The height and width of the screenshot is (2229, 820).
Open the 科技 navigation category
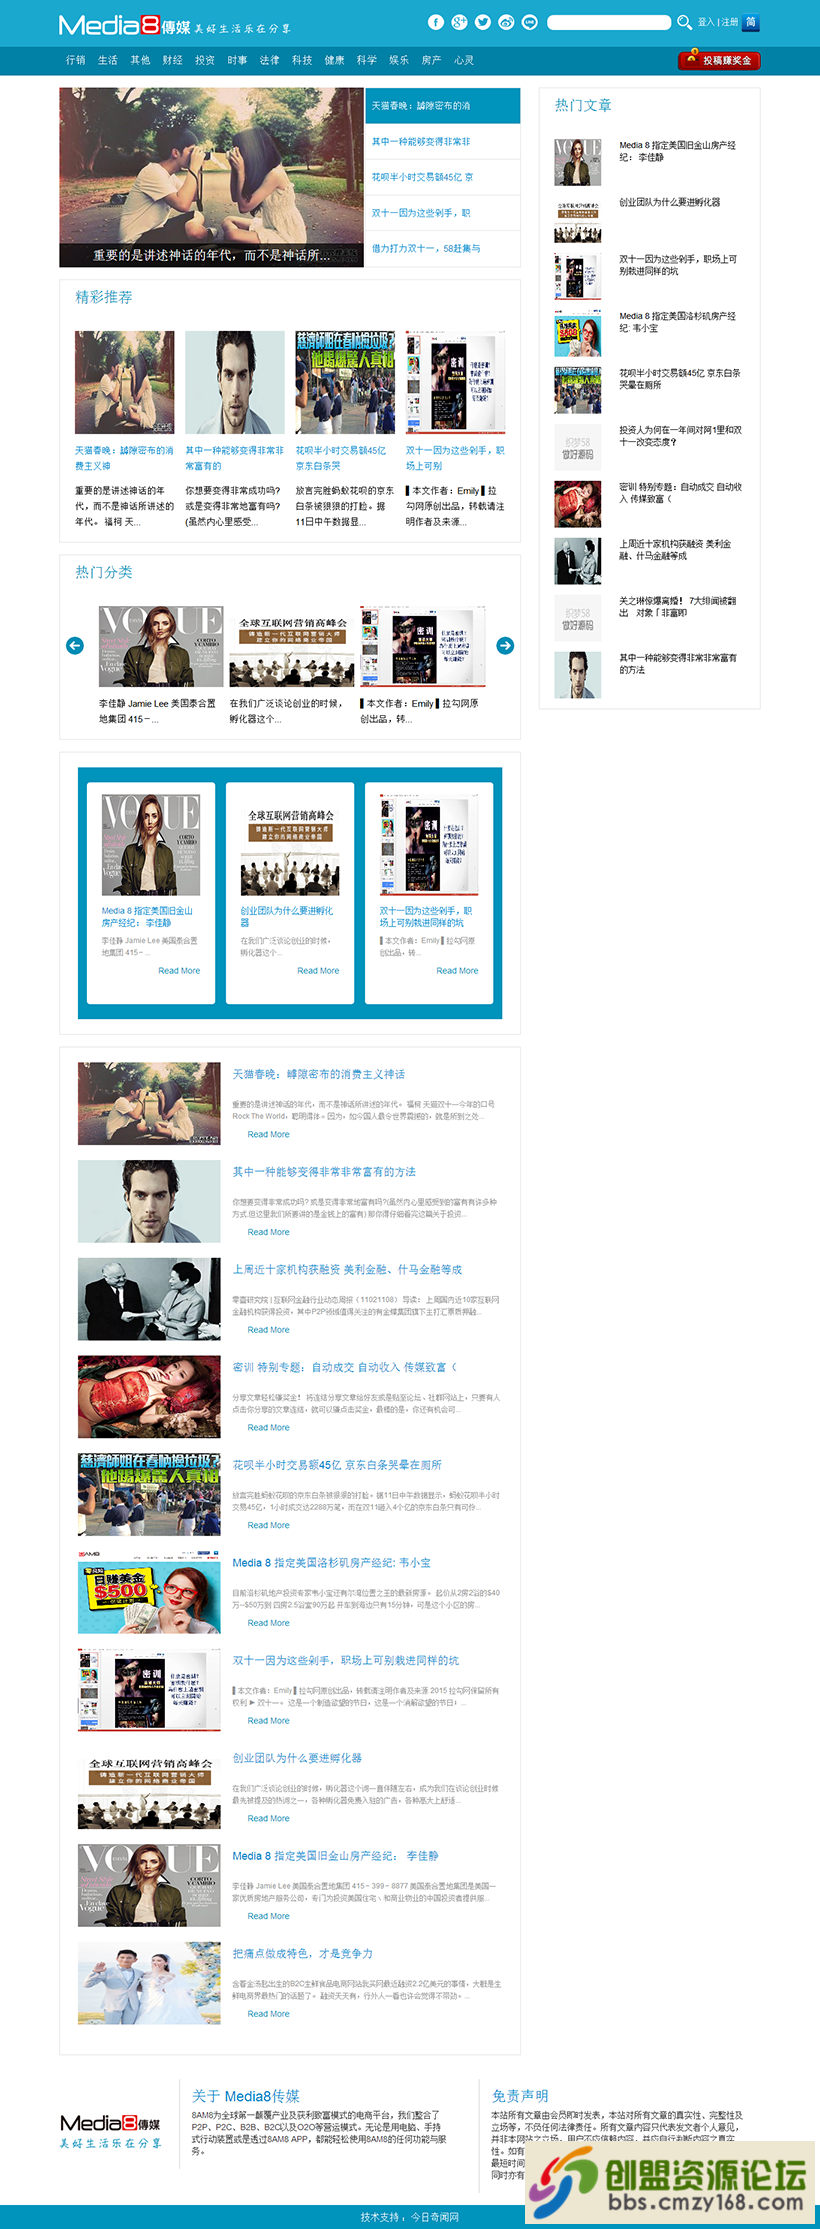click(302, 60)
